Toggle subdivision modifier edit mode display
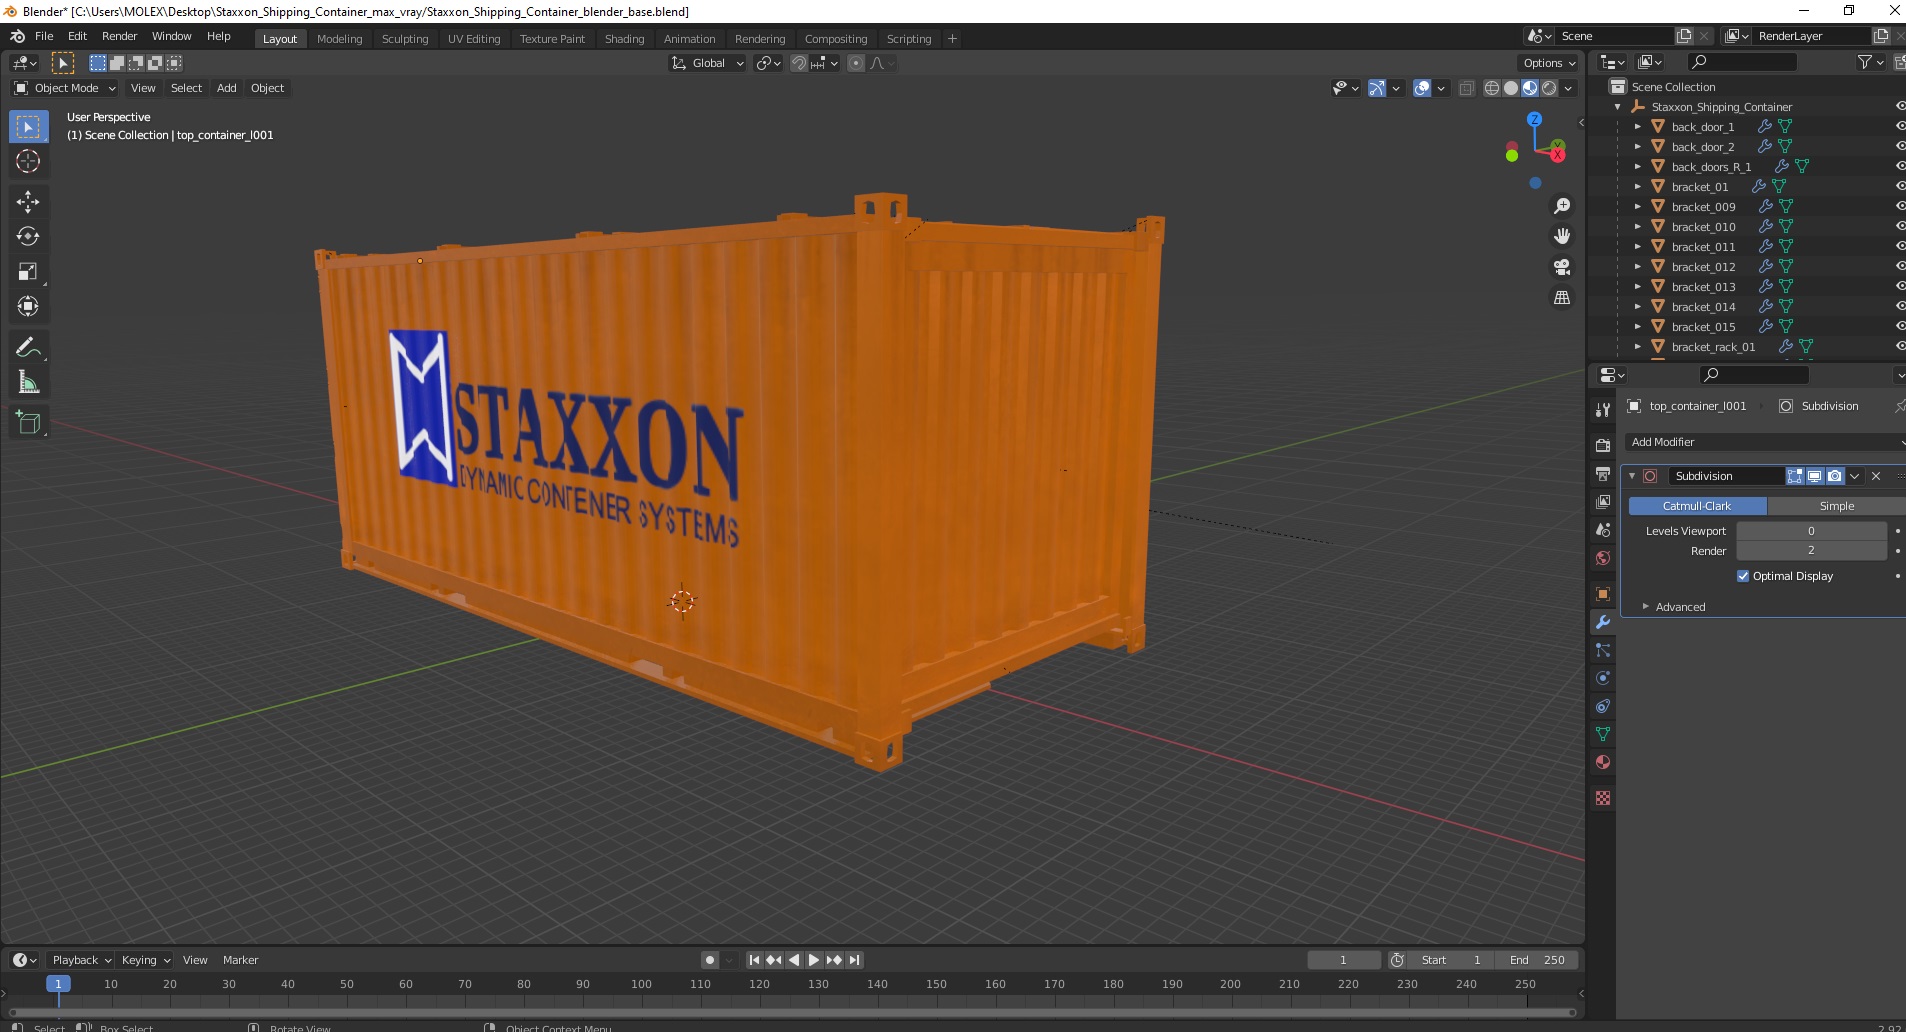Screen dimensions: 1906x1032 click(x=1795, y=476)
